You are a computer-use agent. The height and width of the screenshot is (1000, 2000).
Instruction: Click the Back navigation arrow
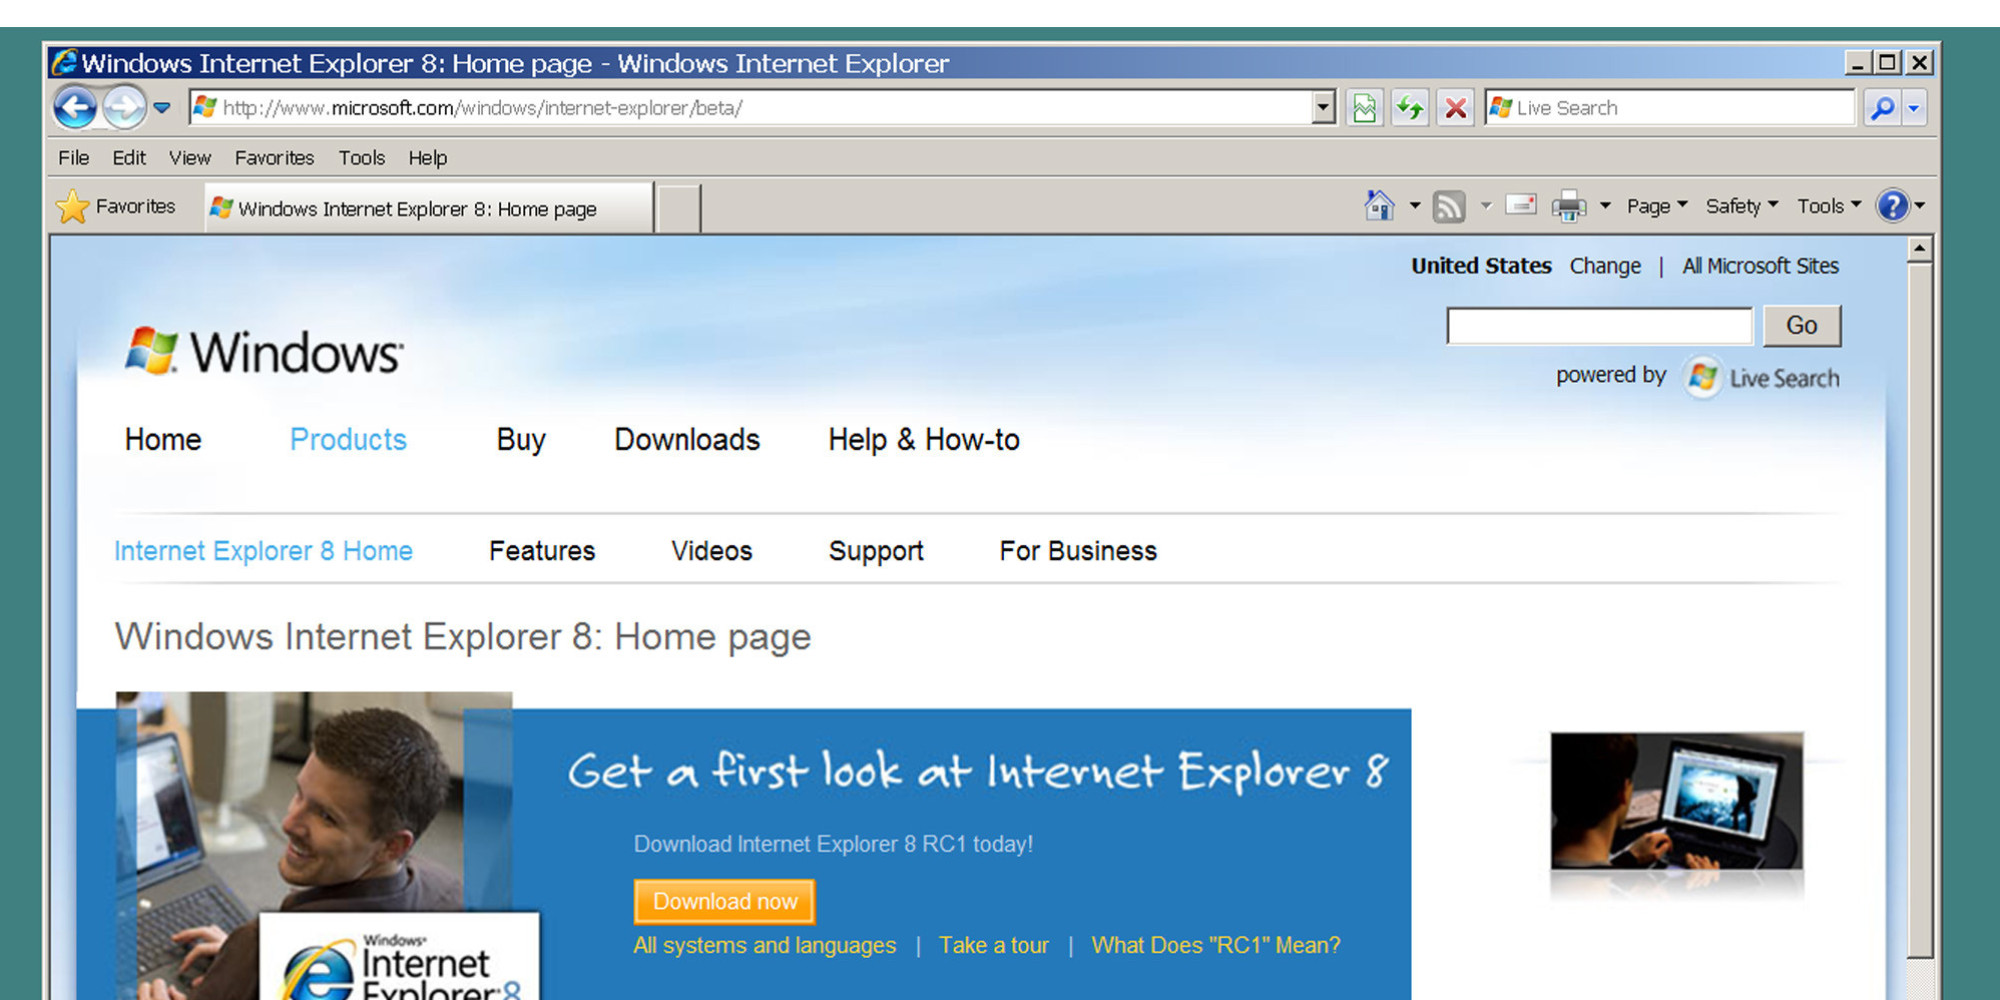click(x=75, y=107)
